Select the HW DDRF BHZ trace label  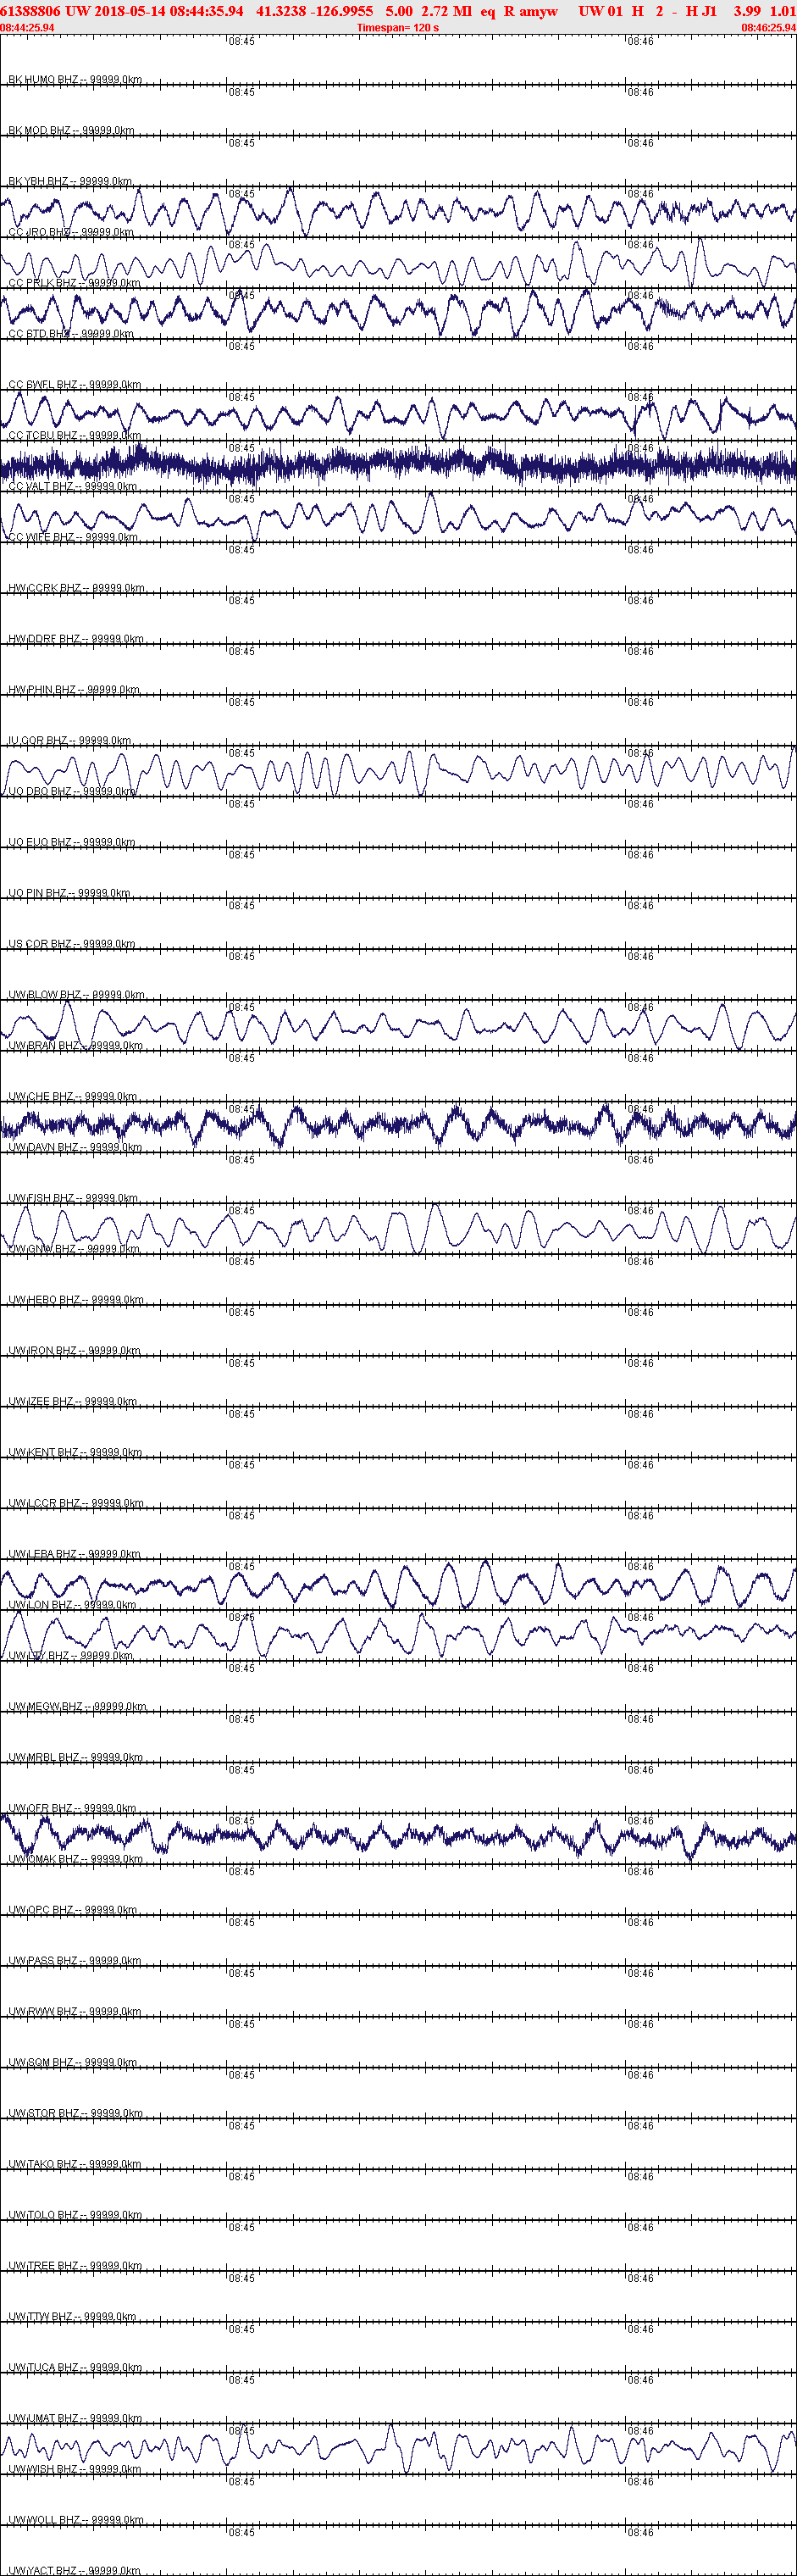(76, 639)
